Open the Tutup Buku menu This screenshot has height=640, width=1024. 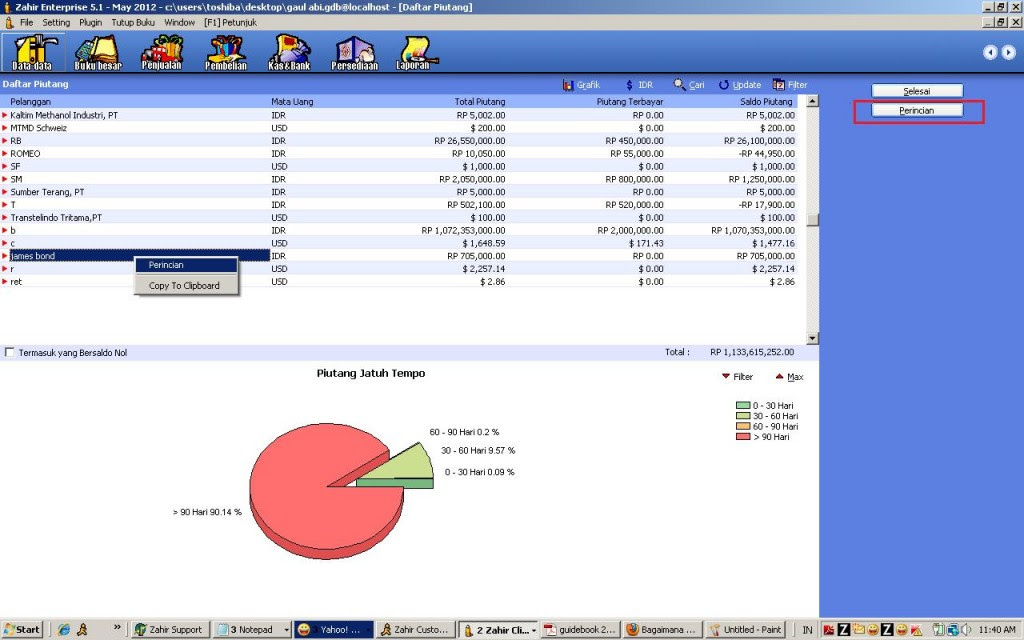click(x=133, y=22)
